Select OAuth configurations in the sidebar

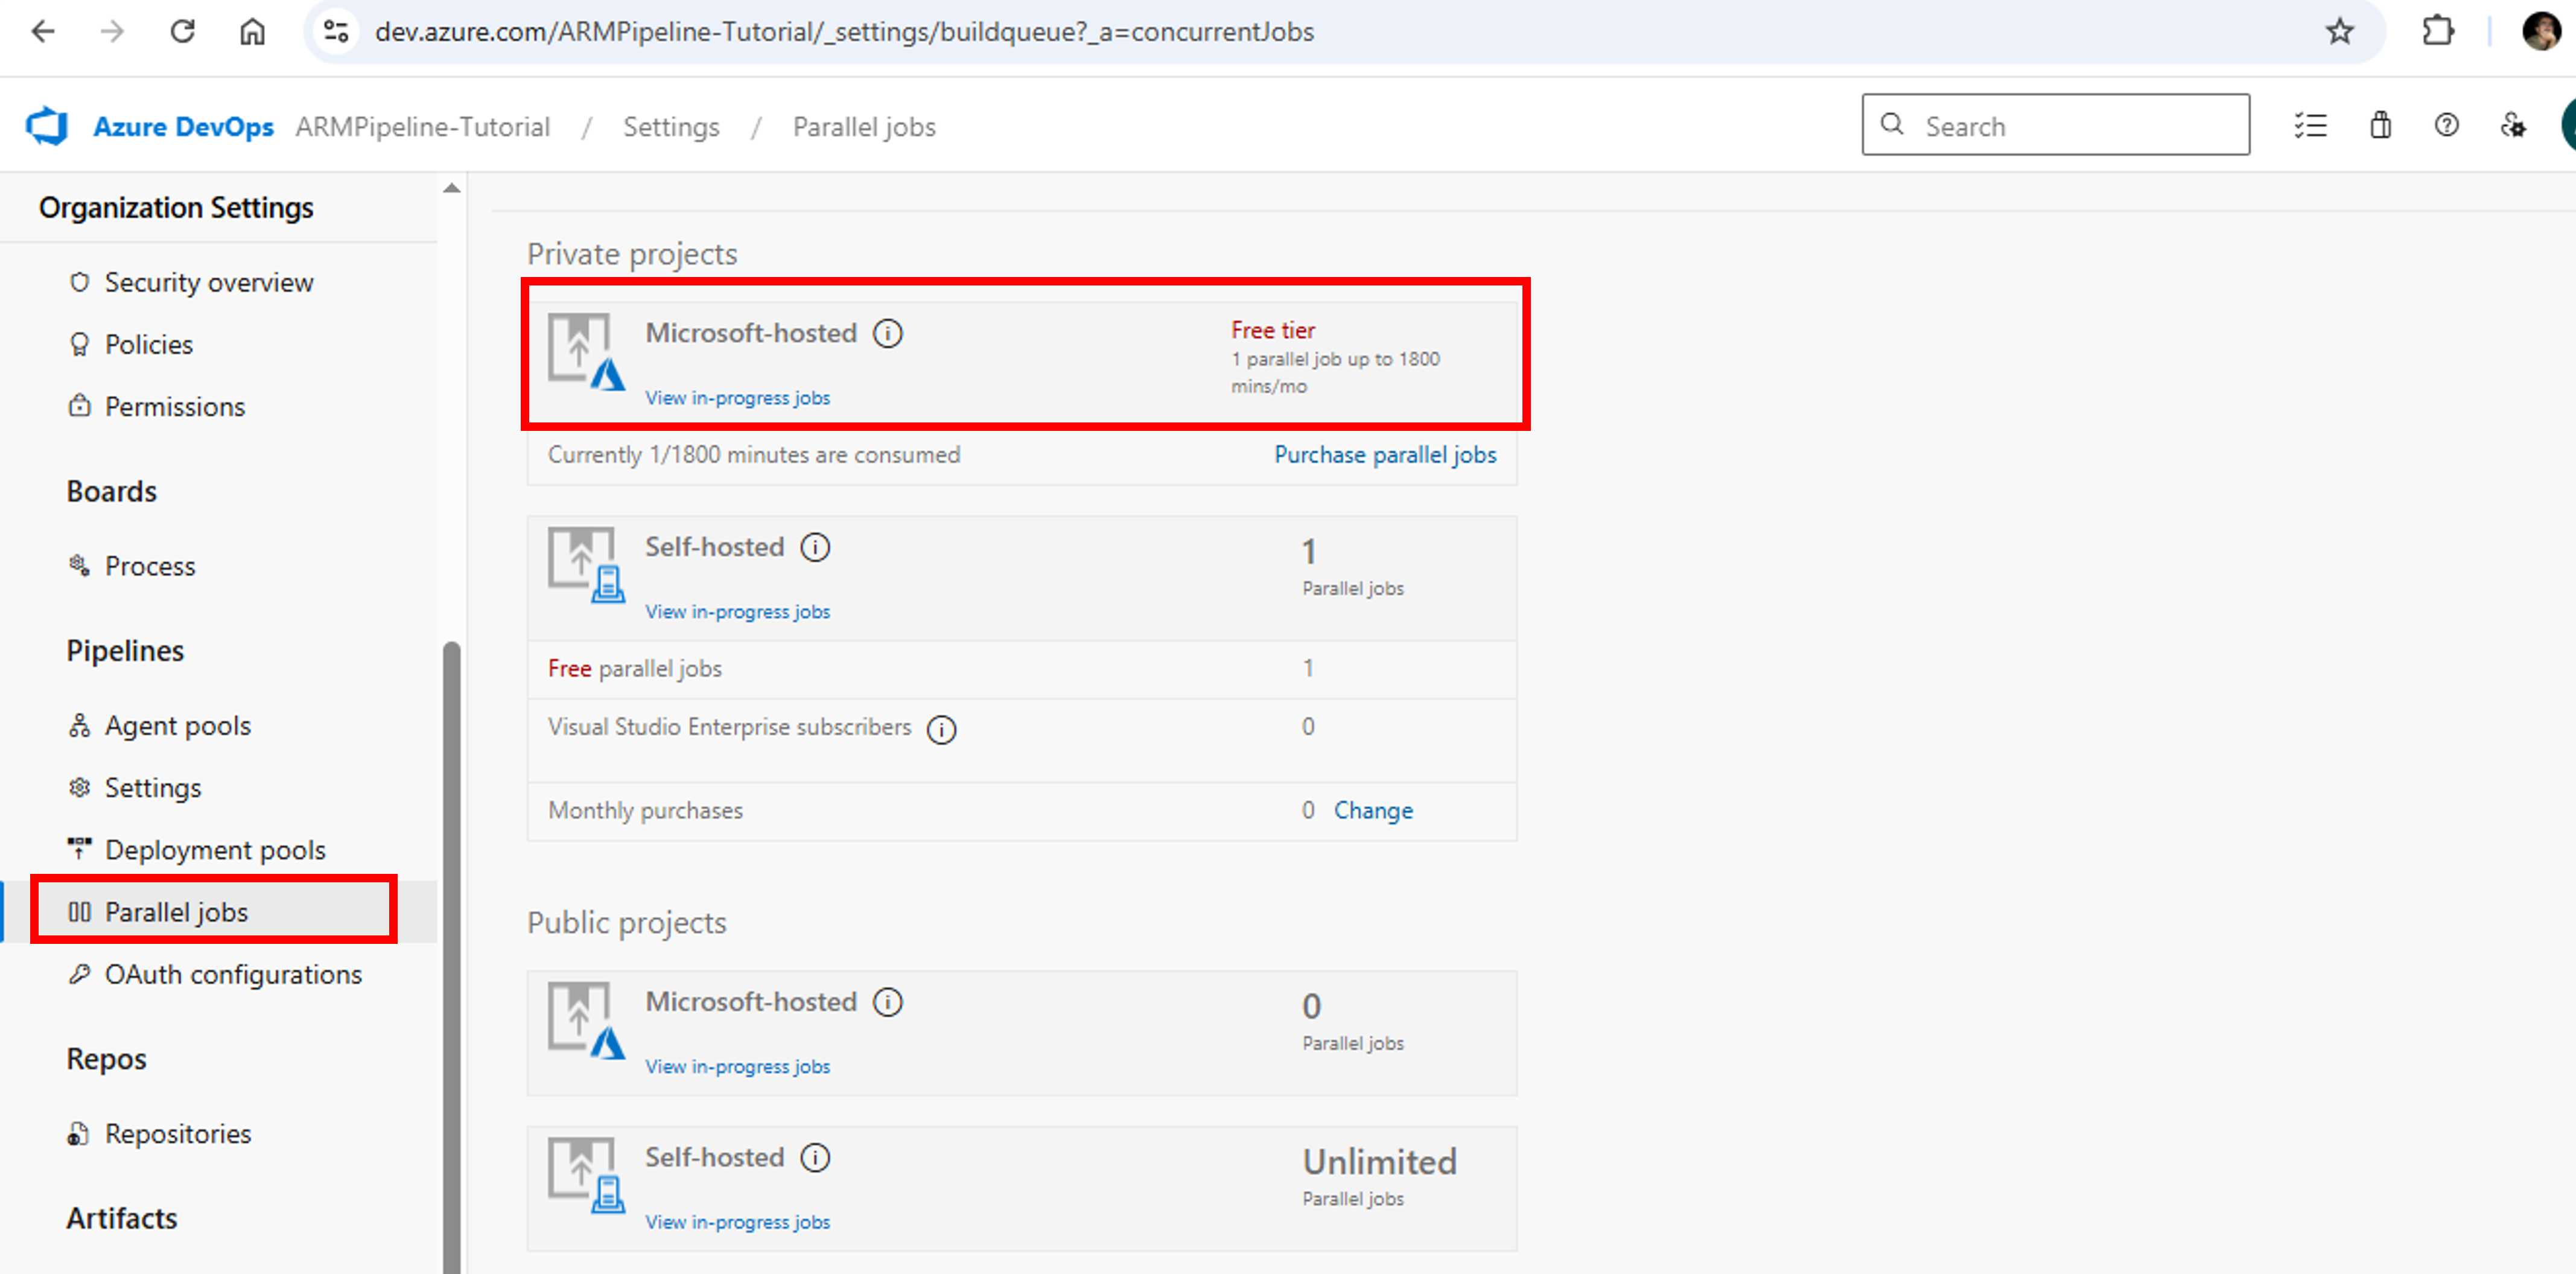tap(233, 974)
